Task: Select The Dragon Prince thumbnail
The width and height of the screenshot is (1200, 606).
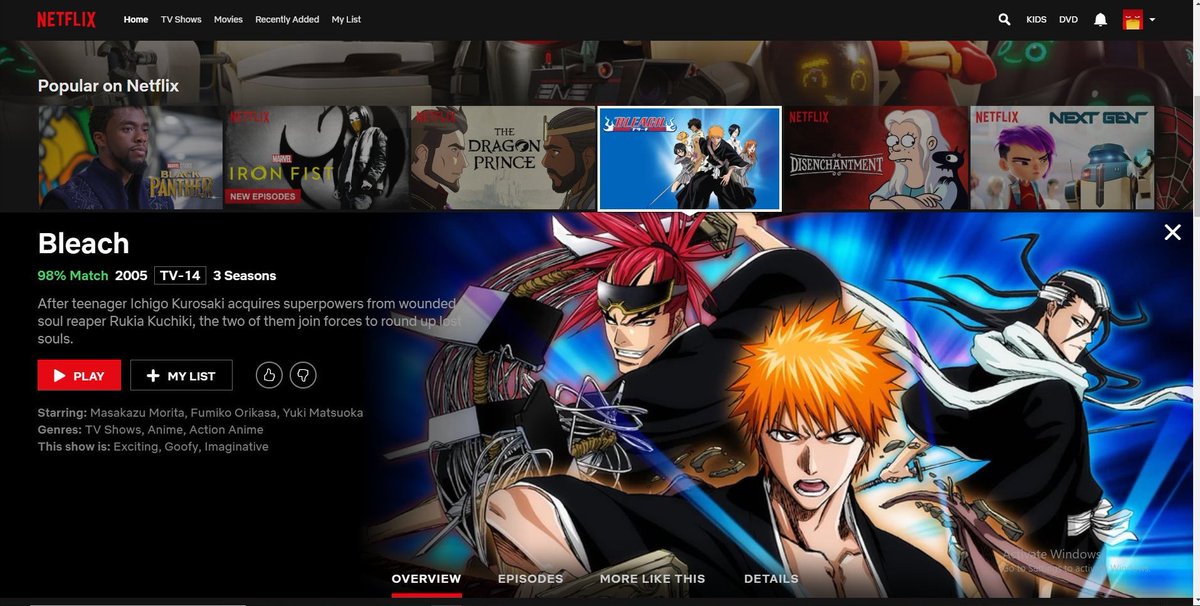Action: tap(502, 157)
